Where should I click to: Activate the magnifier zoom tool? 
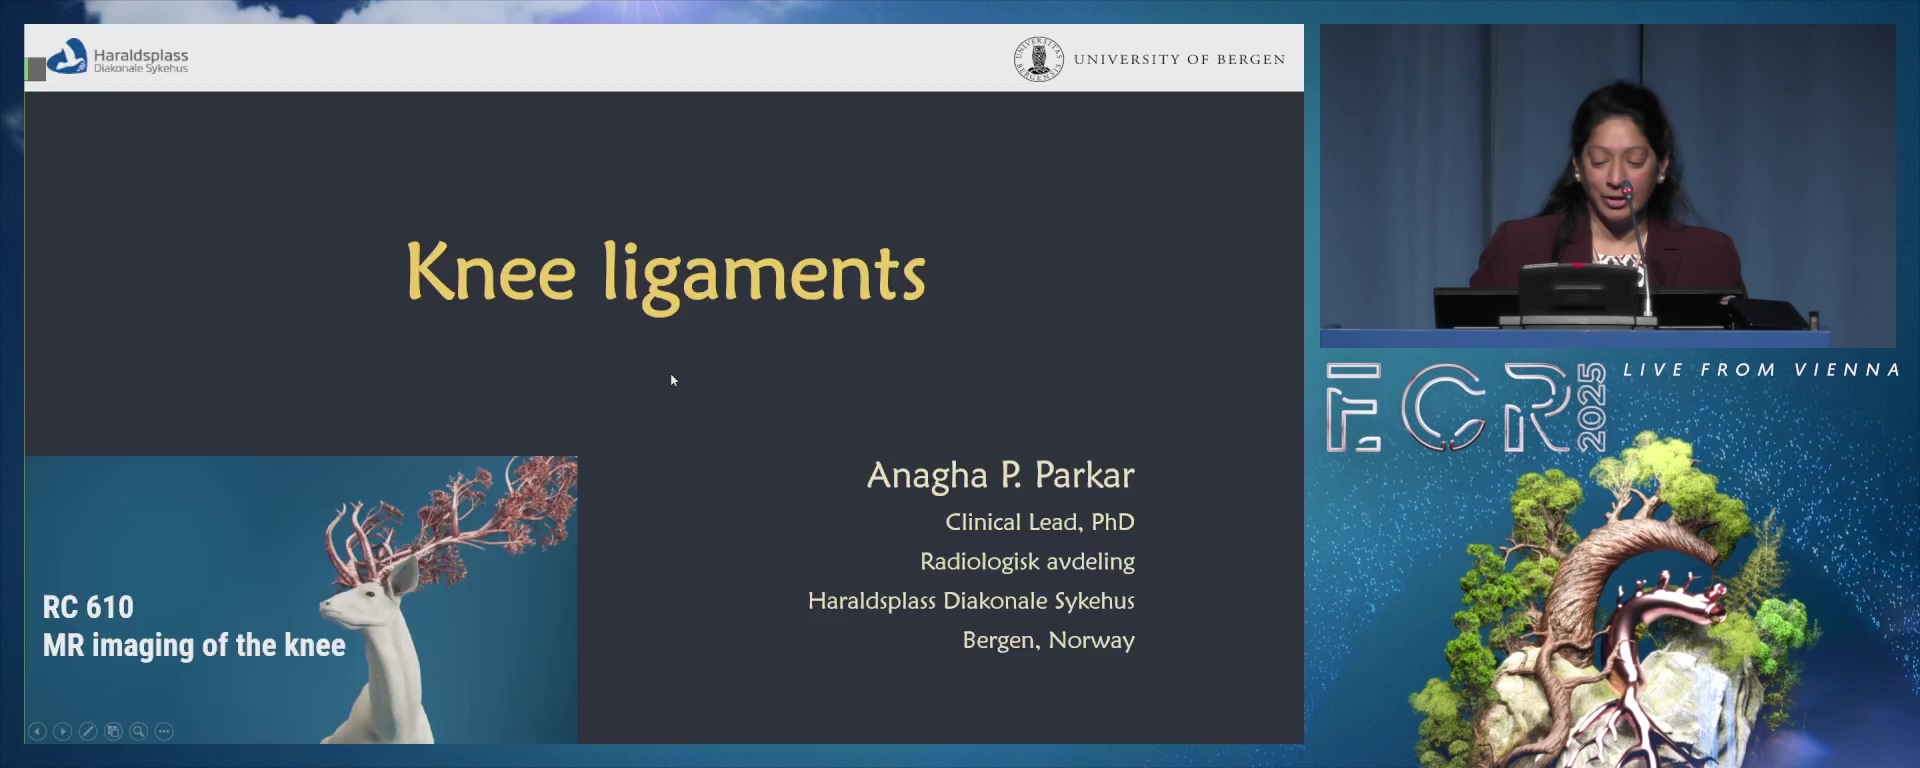139,732
